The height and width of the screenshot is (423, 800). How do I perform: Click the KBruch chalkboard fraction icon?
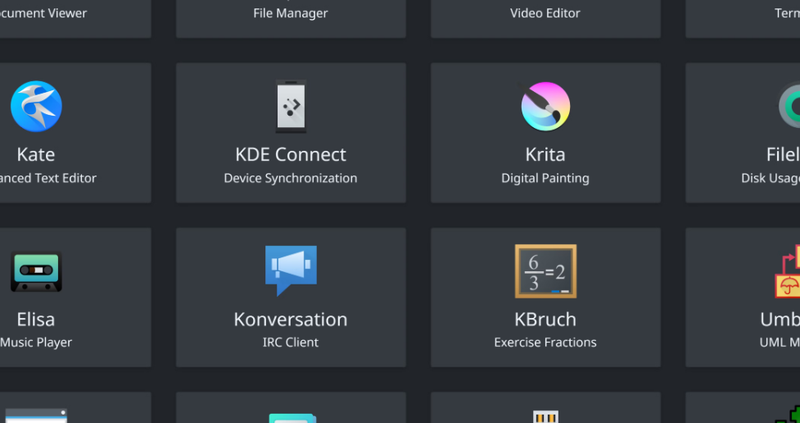coord(545,271)
